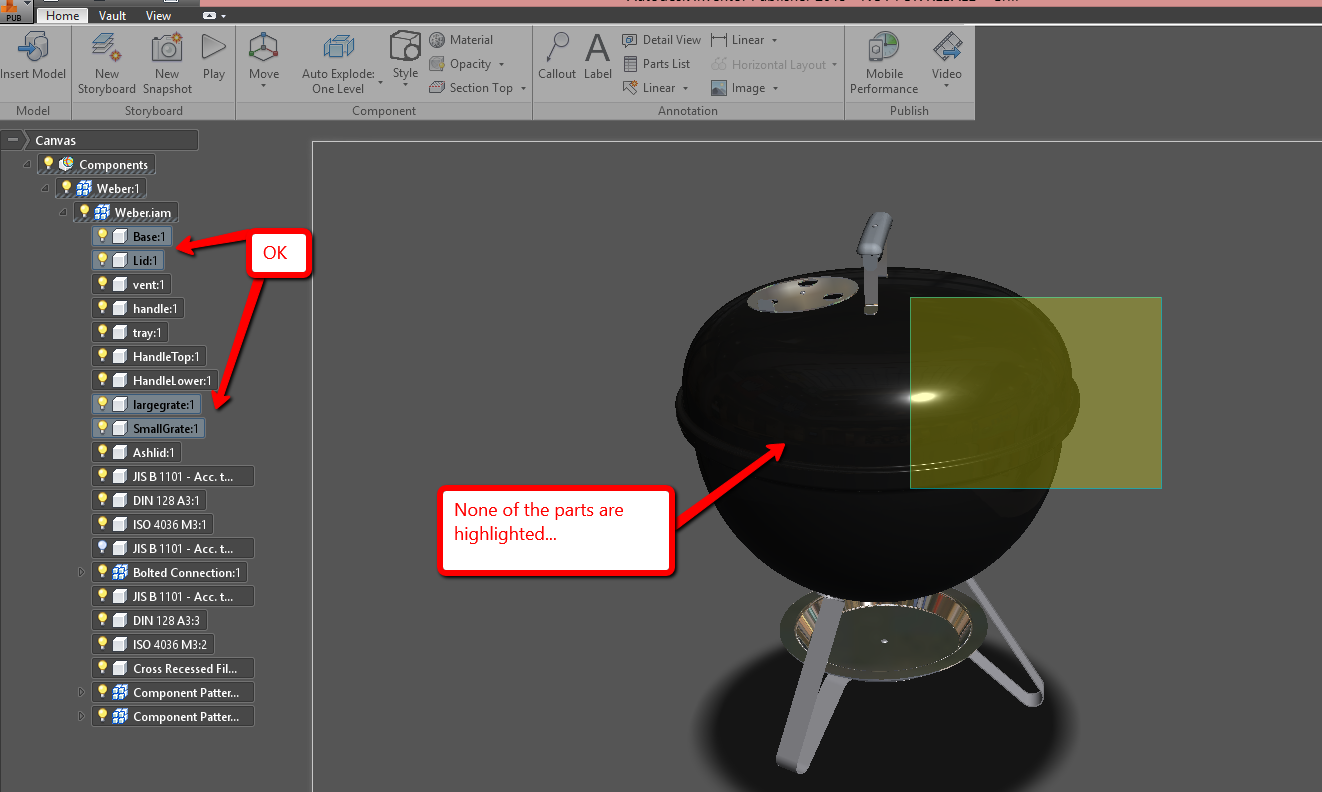The width and height of the screenshot is (1322, 792).
Task: Toggle visibility bulb of tray:1
Action: tap(102, 332)
